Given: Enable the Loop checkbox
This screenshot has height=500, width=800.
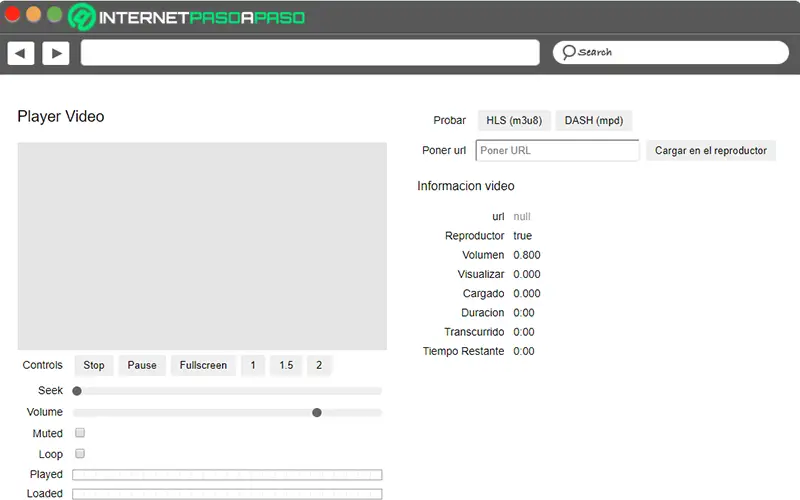Looking at the screenshot, I should [80, 454].
